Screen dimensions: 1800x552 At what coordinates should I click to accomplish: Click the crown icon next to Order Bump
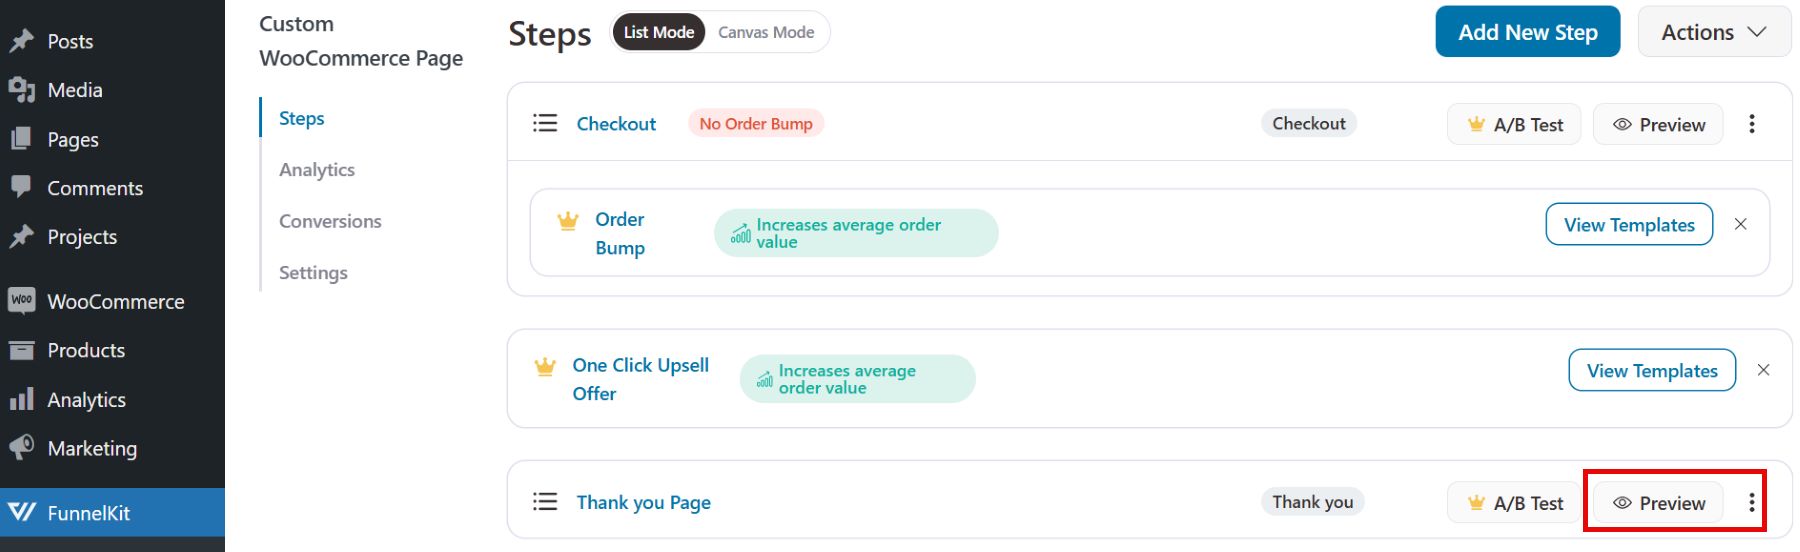tap(568, 221)
